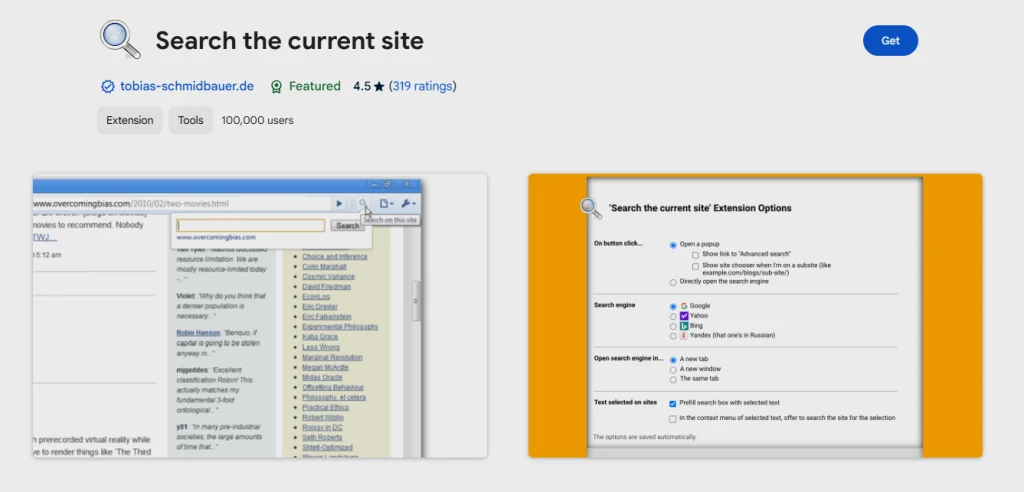This screenshot has width=1024, height=492.
Task: Click the magnifying glass extension logo
Action: point(120,41)
